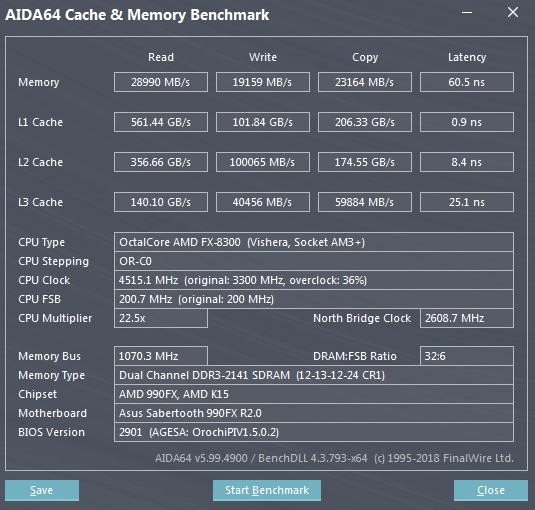Click the CPU Type information field

click(x=314, y=242)
